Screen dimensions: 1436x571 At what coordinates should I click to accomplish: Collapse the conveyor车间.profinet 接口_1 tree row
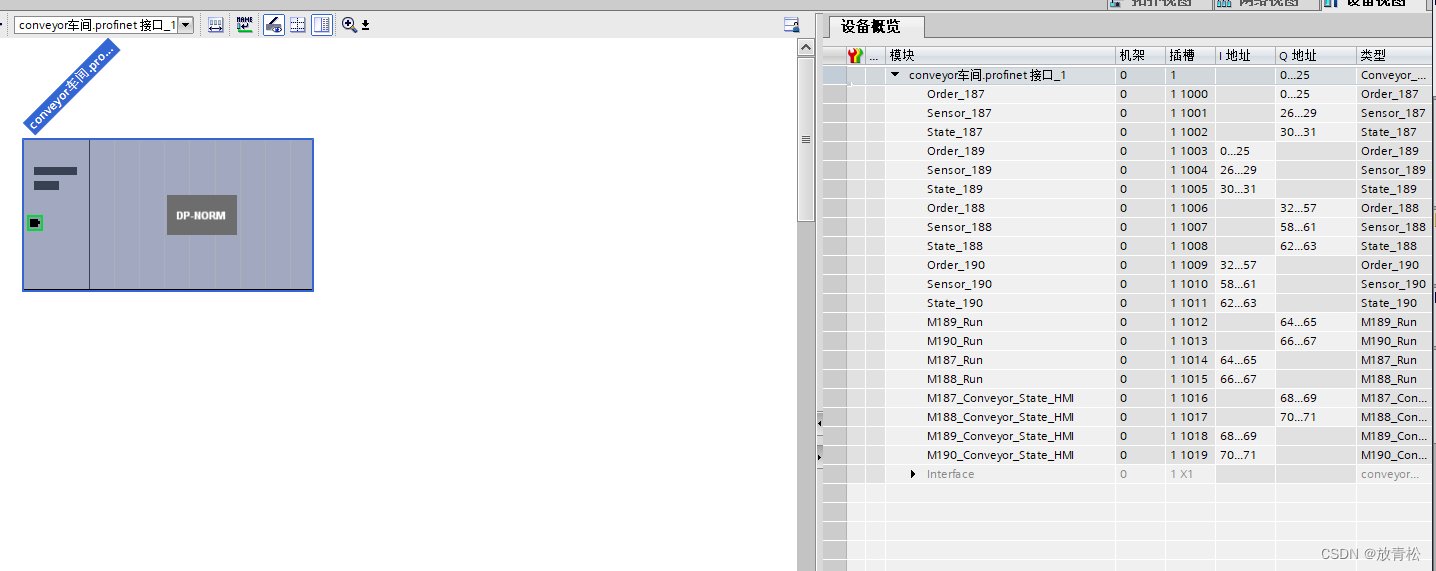coord(895,75)
